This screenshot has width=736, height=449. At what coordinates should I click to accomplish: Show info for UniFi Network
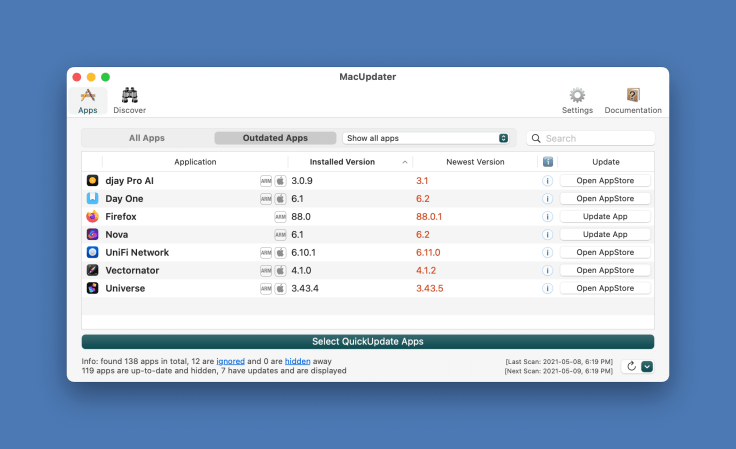point(547,252)
